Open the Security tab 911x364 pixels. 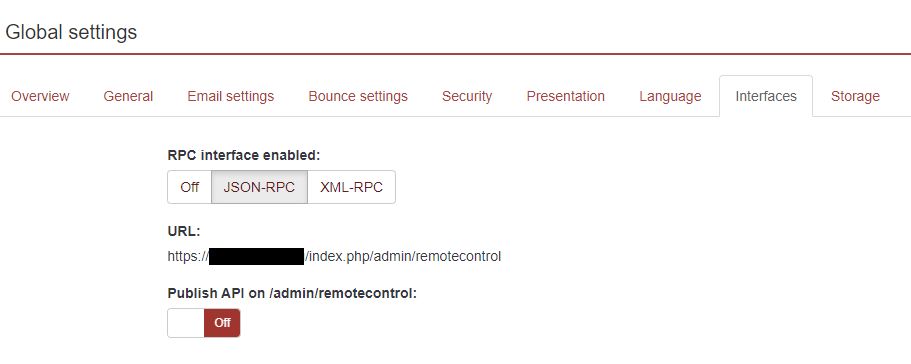tap(467, 96)
